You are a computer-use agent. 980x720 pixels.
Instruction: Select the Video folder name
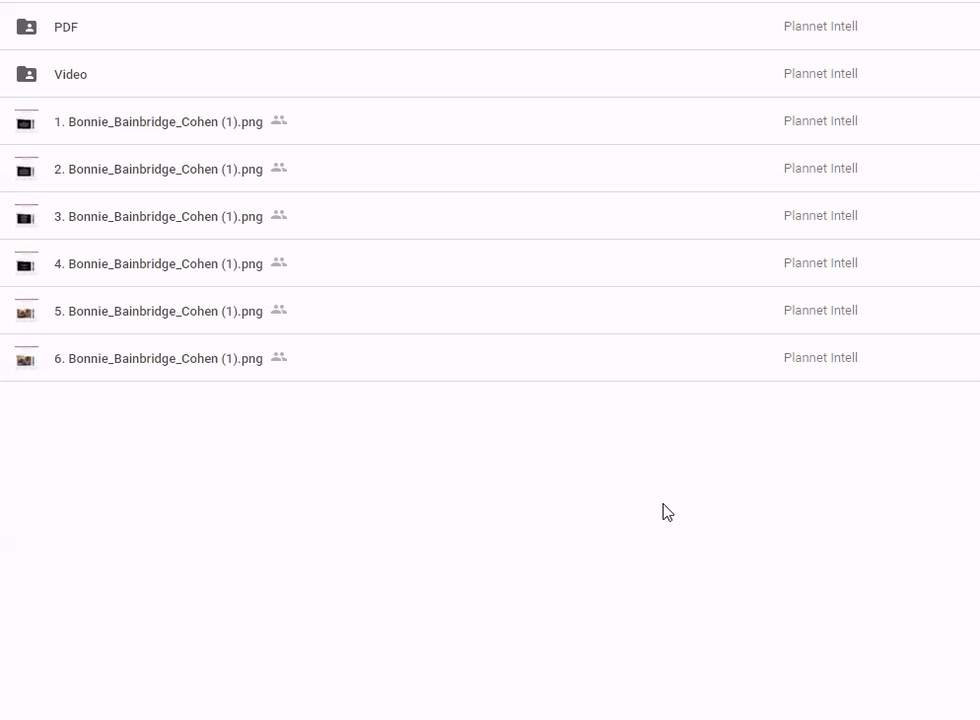click(70, 74)
